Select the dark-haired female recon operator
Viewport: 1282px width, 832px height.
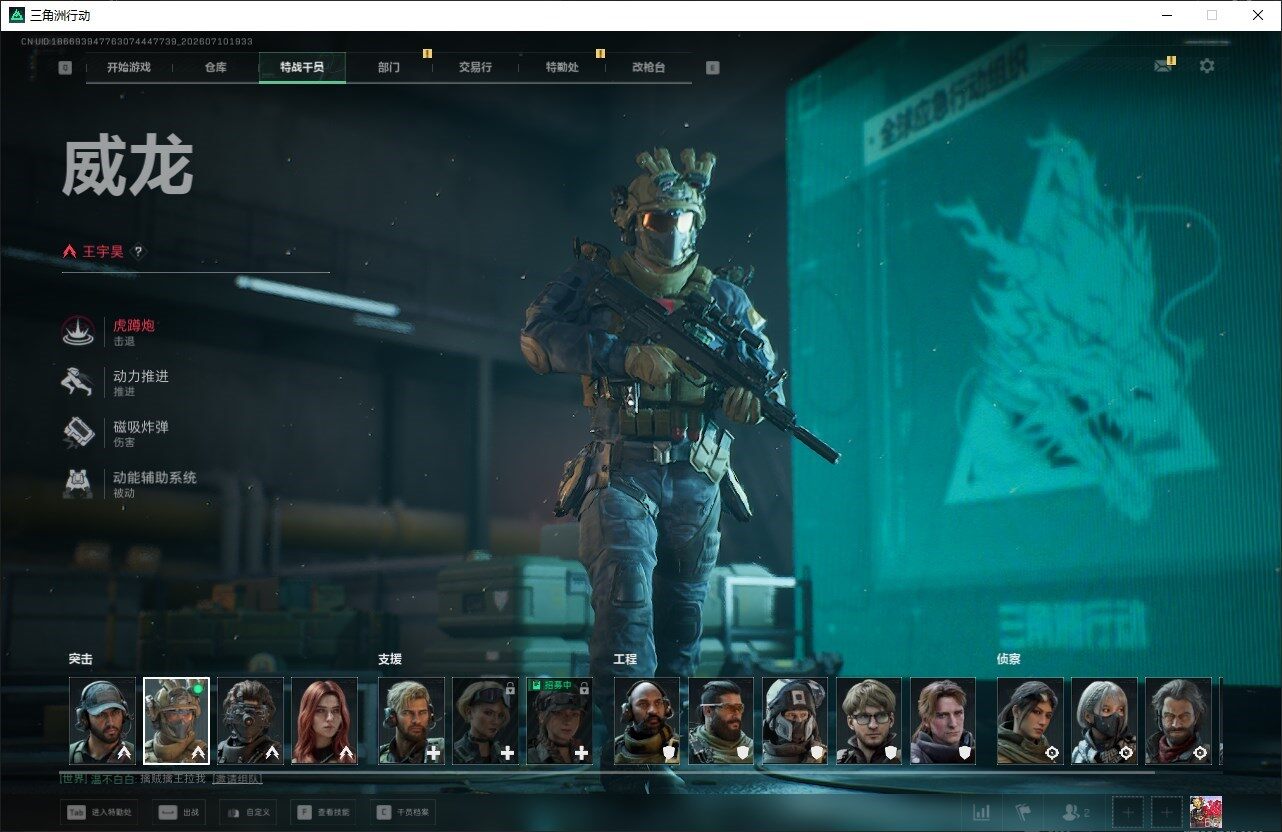click(x=1030, y=721)
